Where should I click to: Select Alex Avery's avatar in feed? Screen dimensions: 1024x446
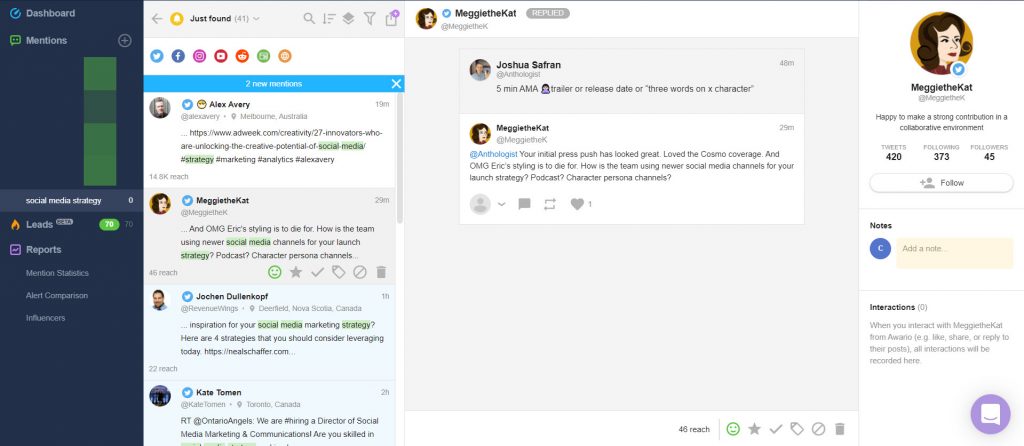click(159, 108)
